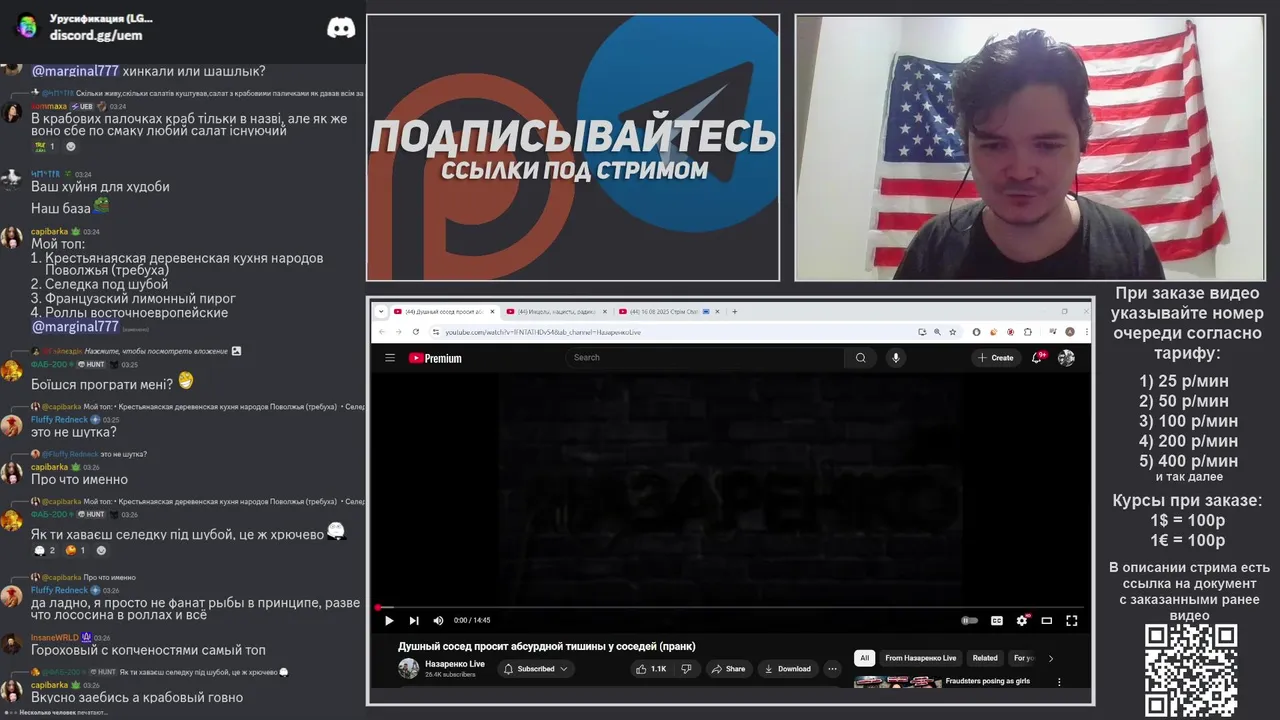1280x720 pixels.
Task: Go forward in Chrome browser
Action: click(398, 332)
